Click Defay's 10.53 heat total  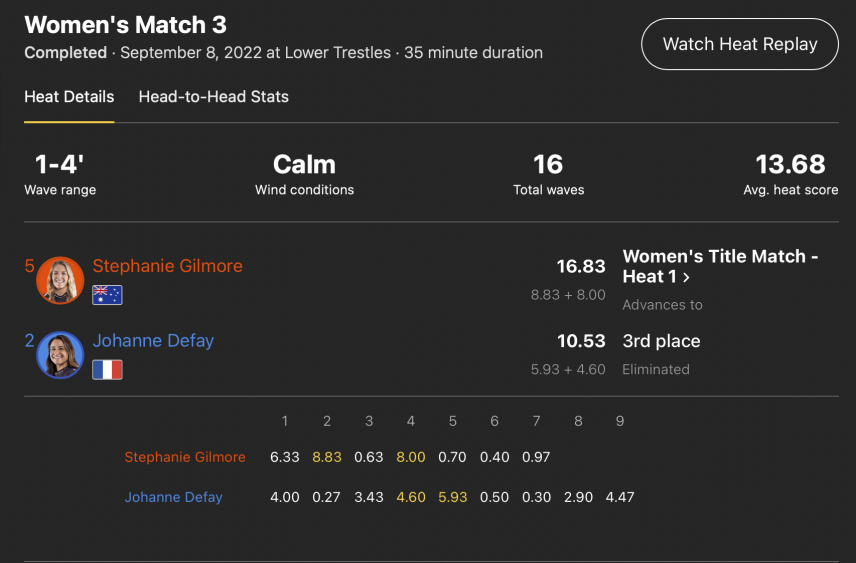[x=581, y=341]
